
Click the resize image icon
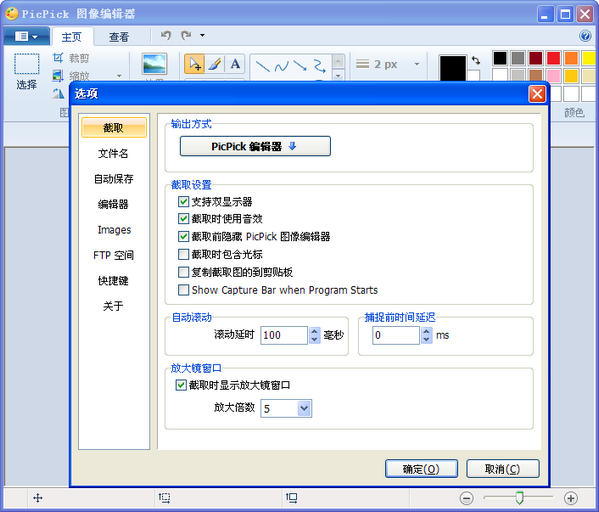[58, 75]
